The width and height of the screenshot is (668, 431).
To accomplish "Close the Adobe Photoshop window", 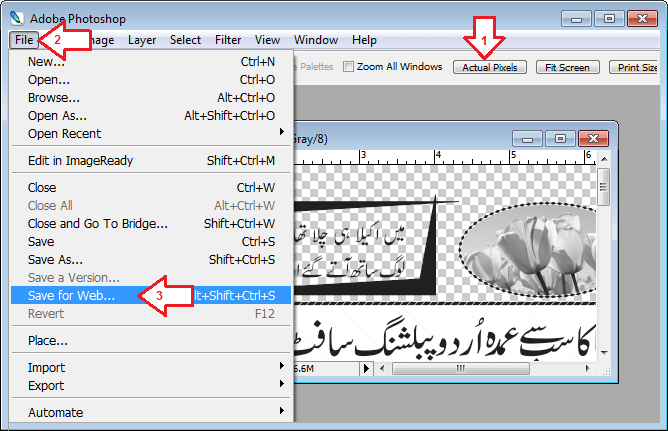I will (642, 19).
